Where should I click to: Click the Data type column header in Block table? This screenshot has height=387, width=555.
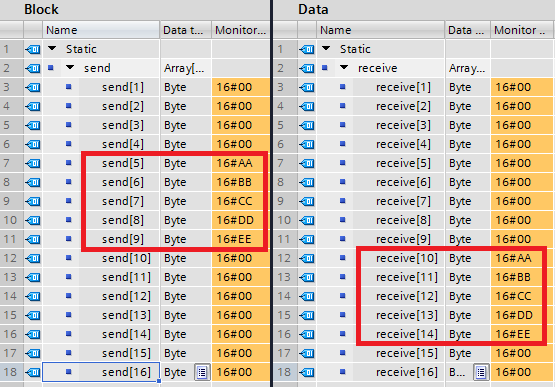(186, 30)
